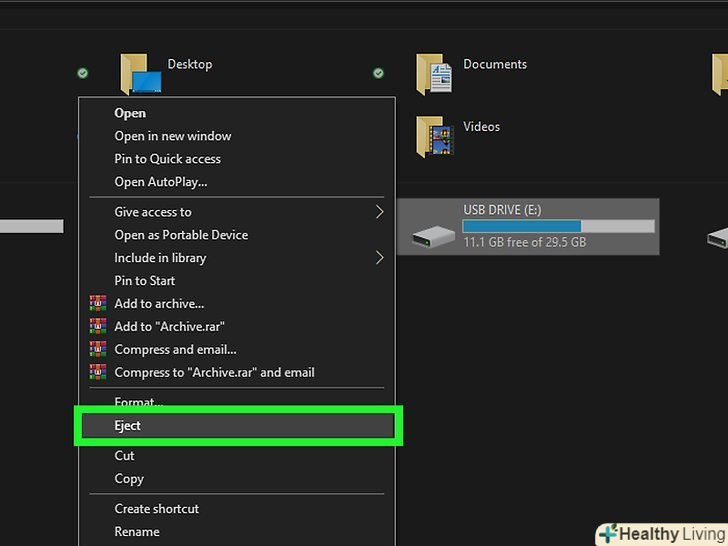Choose Compress to "Archive.rar" and email

click(x=237, y=372)
